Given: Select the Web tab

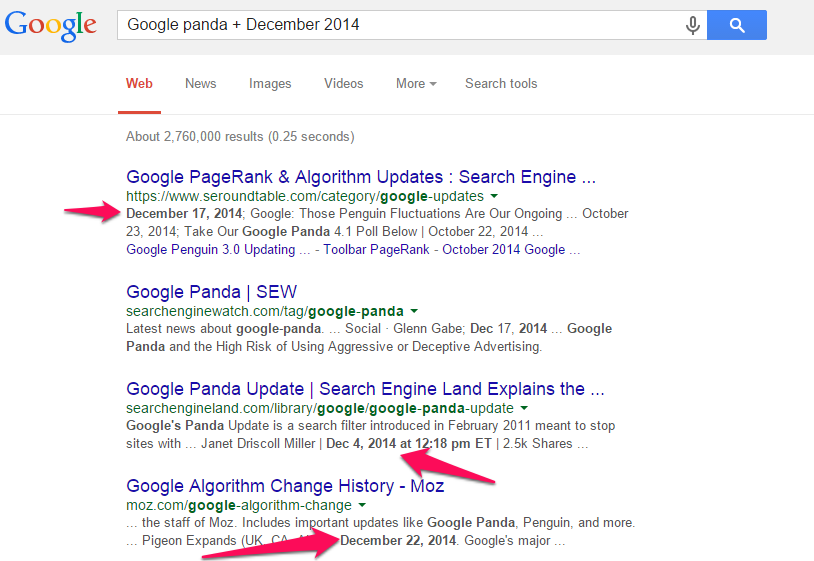Looking at the screenshot, I should (139, 84).
